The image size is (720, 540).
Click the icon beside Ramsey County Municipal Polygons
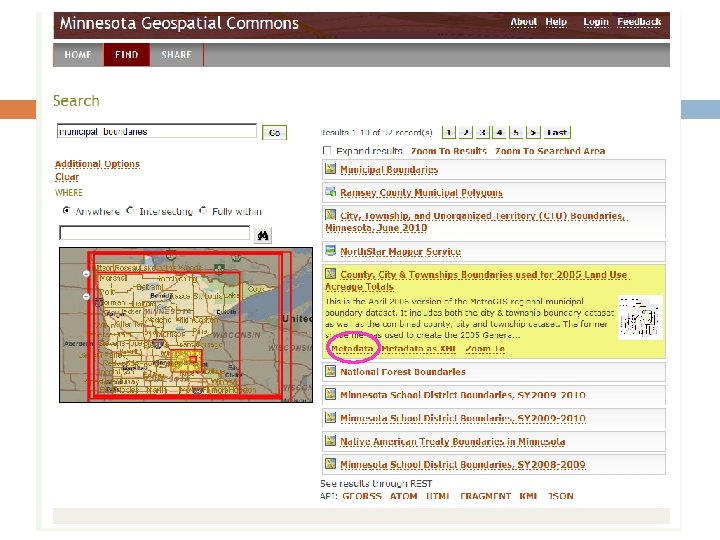pos(330,191)
